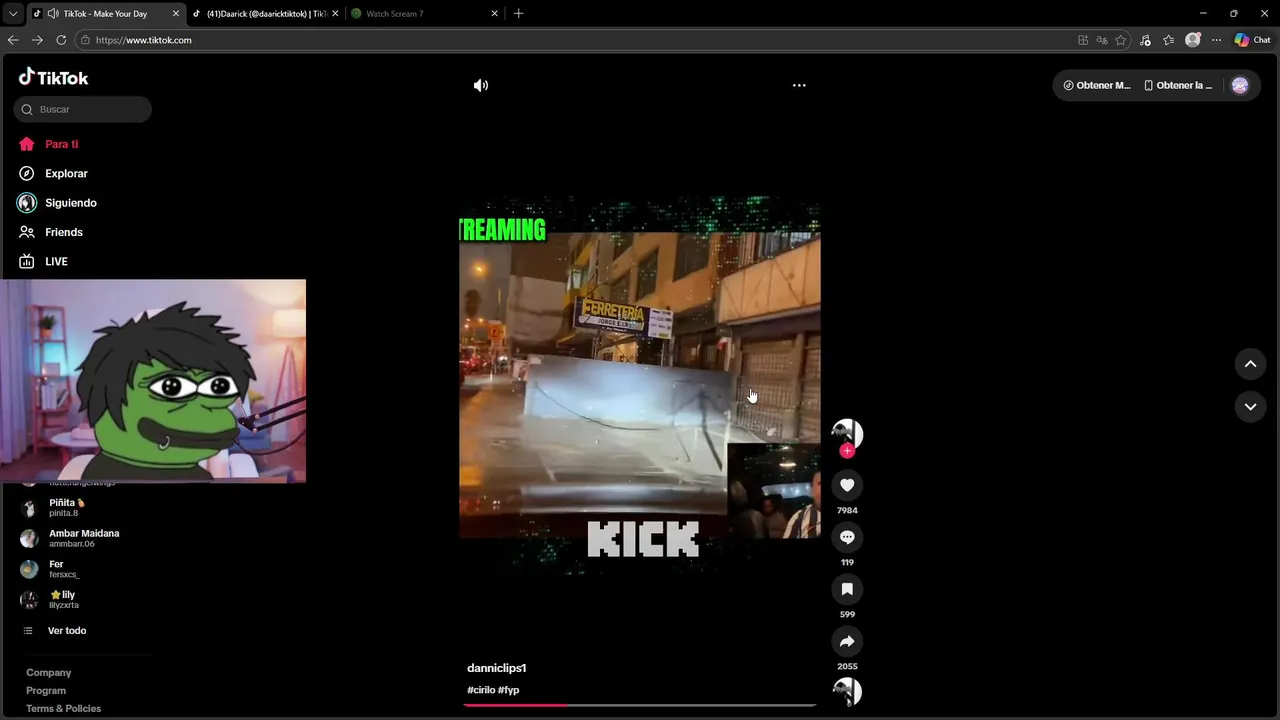The image size is (1280, 720).
Task: Like the video with heart icon
Action: tap(847, 485)
